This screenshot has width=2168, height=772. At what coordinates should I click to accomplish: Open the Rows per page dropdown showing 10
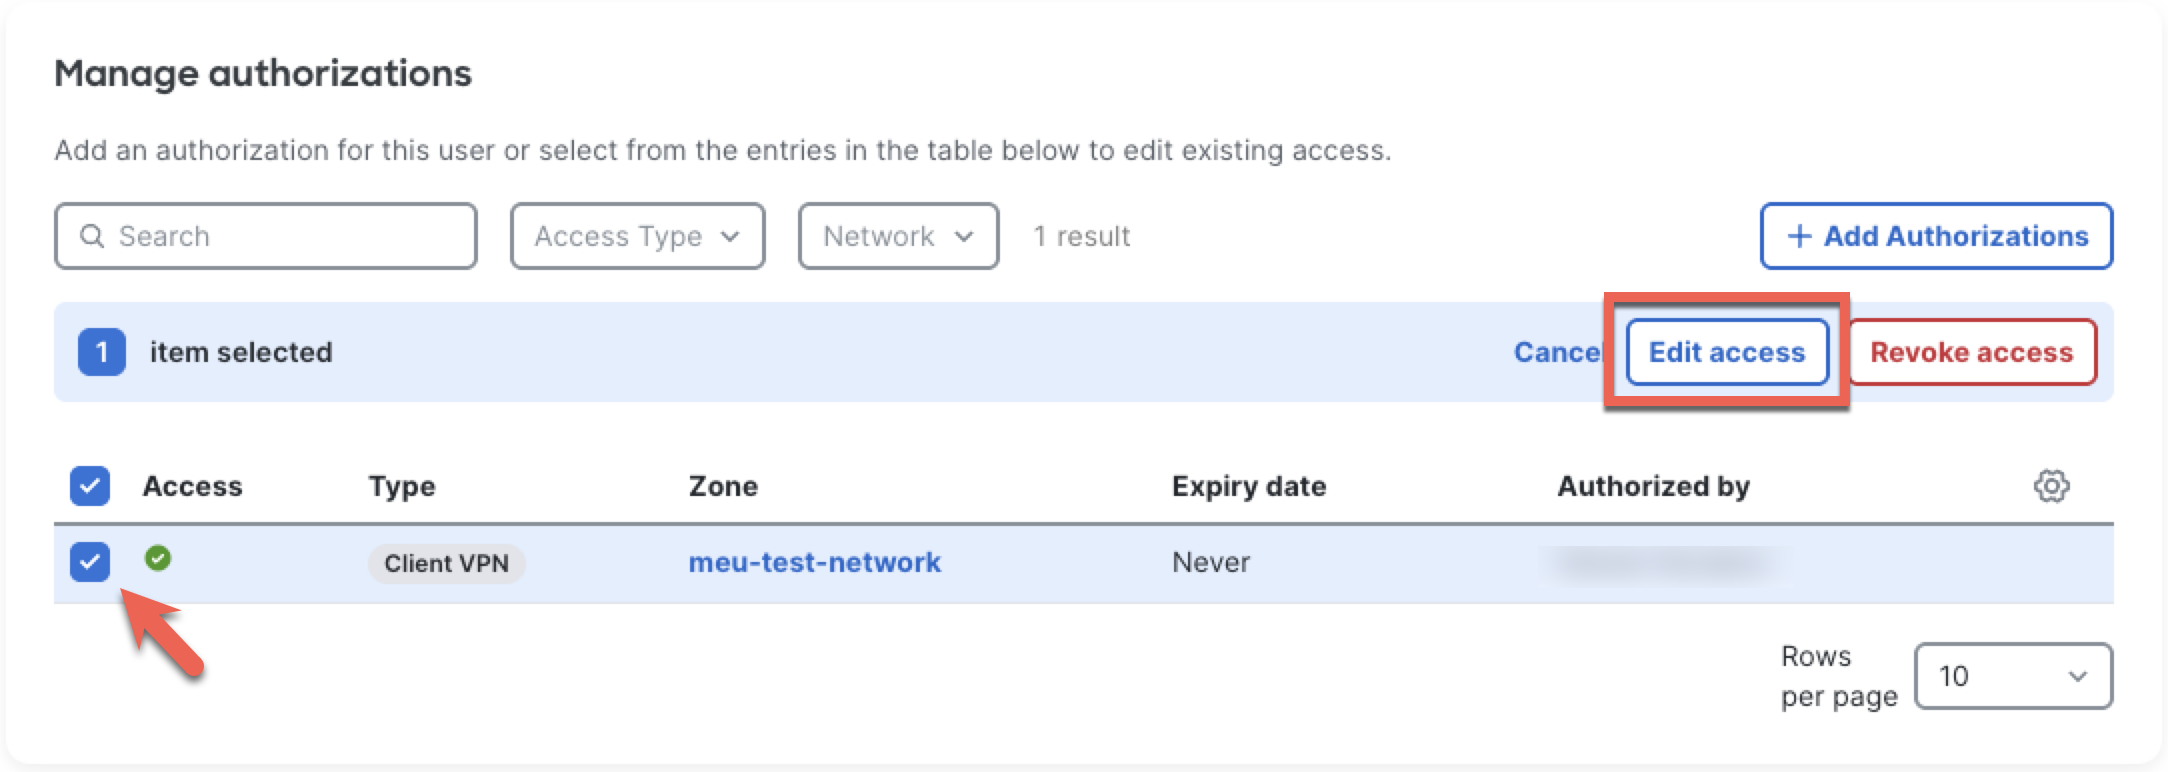(x=2013, y=676)
